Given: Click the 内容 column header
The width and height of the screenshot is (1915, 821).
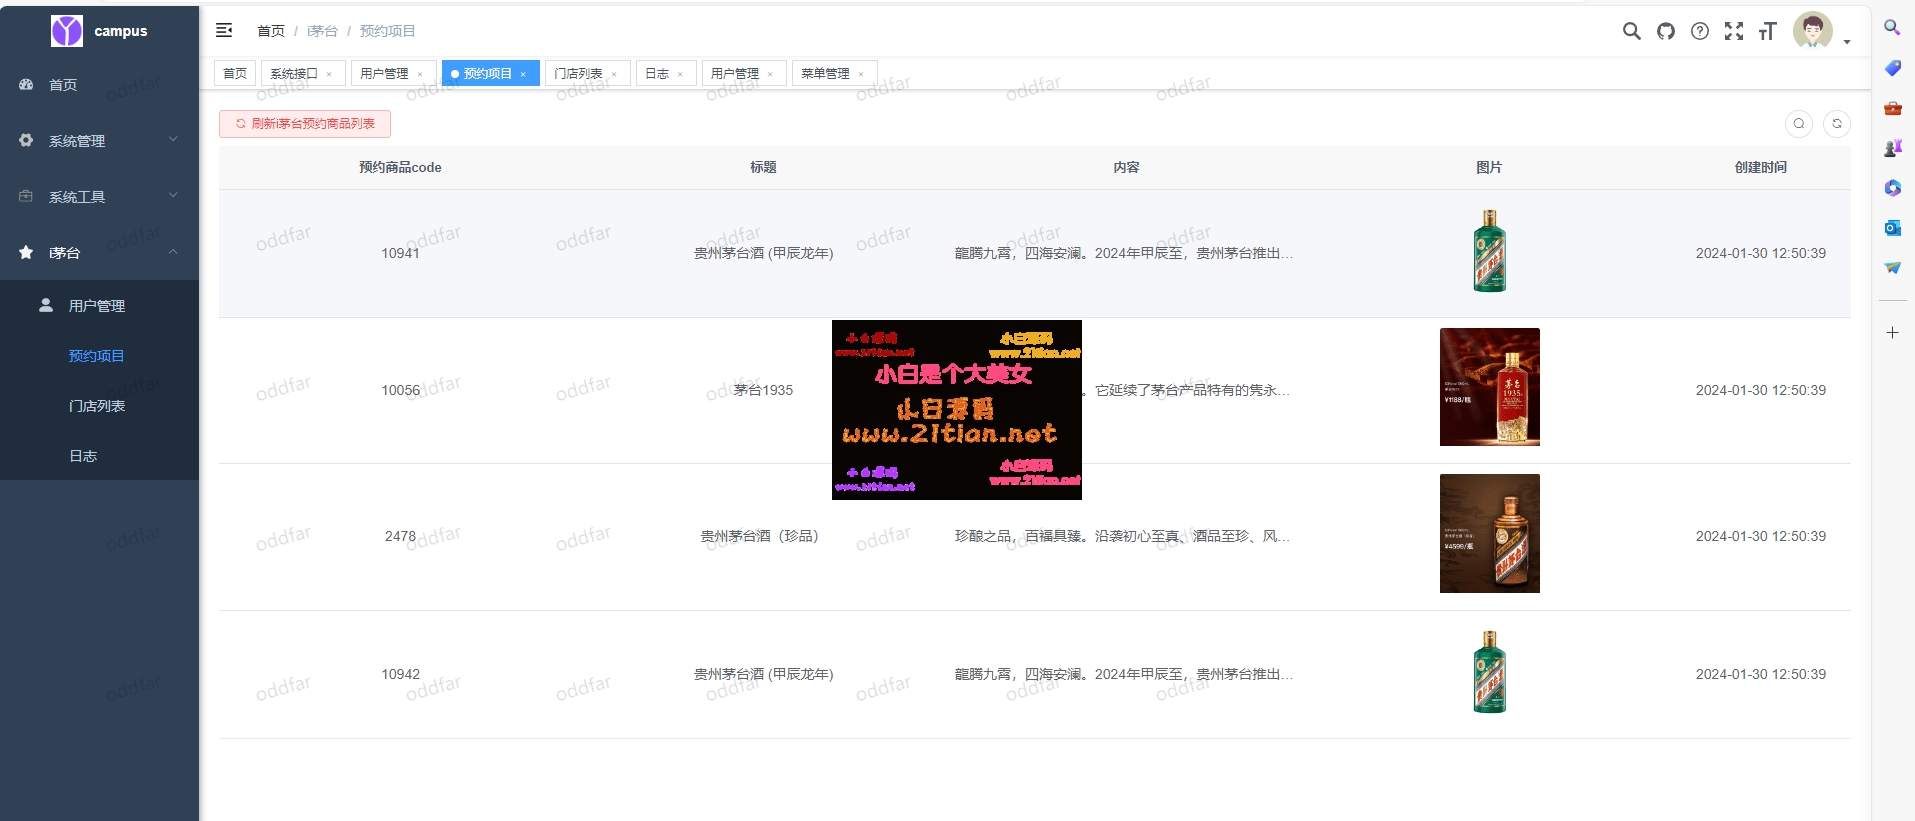Looking at the screenshot, I should pyautogui.click(x=1126, y=168).
